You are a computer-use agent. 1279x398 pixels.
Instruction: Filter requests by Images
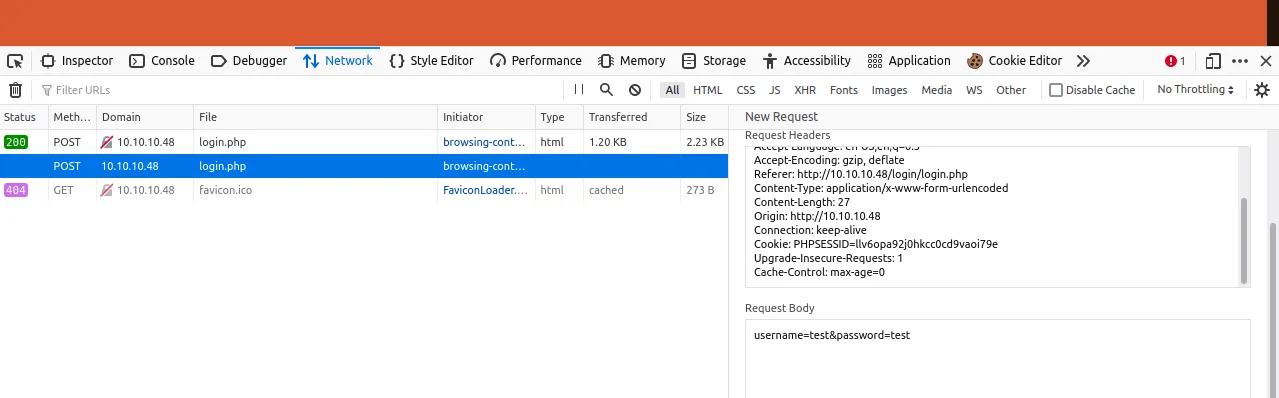(x=890, y=90)
